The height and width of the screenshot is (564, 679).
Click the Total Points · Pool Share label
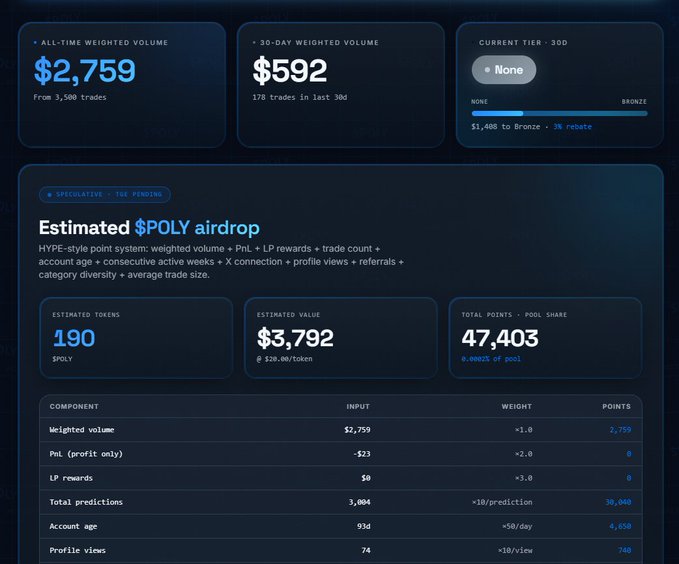(514, 315)
